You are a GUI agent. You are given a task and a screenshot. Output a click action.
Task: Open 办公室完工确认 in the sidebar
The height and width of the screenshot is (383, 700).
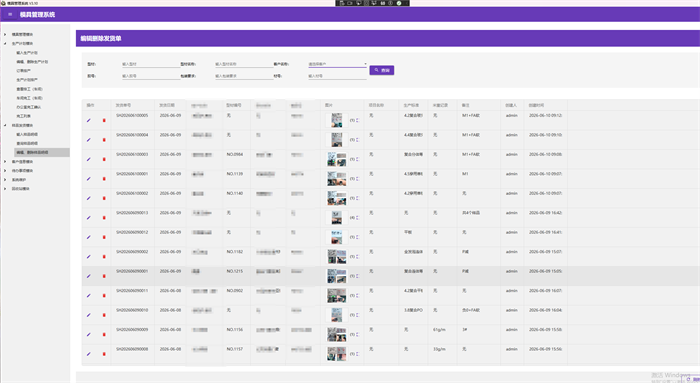tap(29, 107)
